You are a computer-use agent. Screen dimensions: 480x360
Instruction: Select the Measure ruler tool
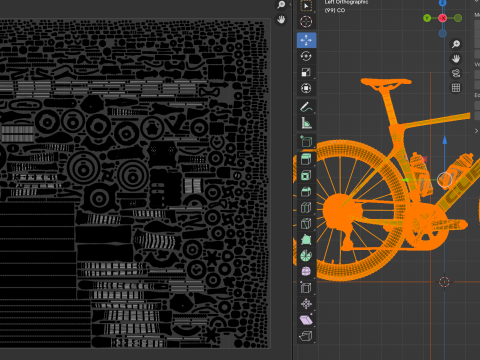306,123
